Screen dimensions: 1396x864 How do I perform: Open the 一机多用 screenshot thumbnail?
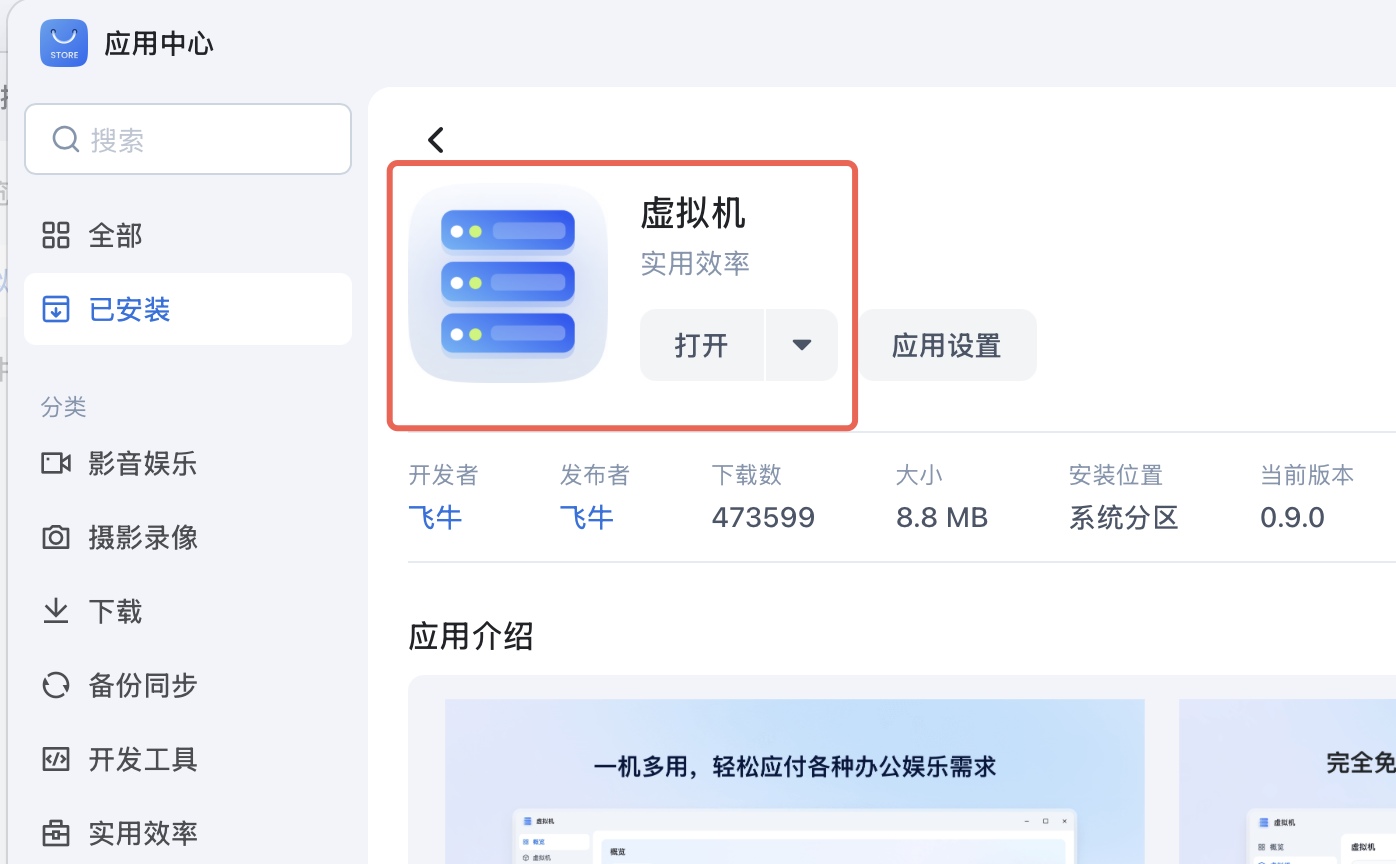click(795, 781)
